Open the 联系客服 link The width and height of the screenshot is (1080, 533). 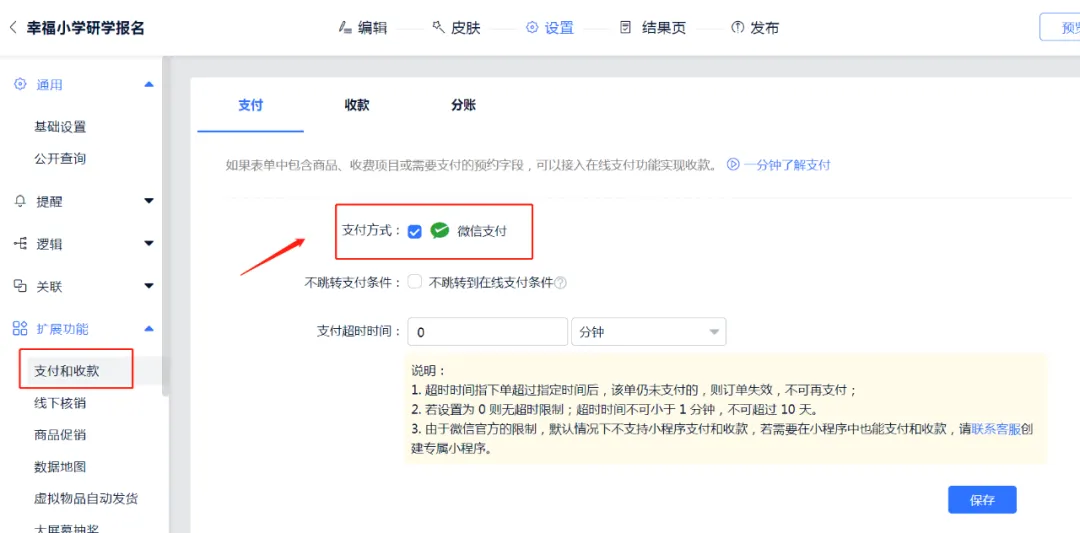pos(996,429)
